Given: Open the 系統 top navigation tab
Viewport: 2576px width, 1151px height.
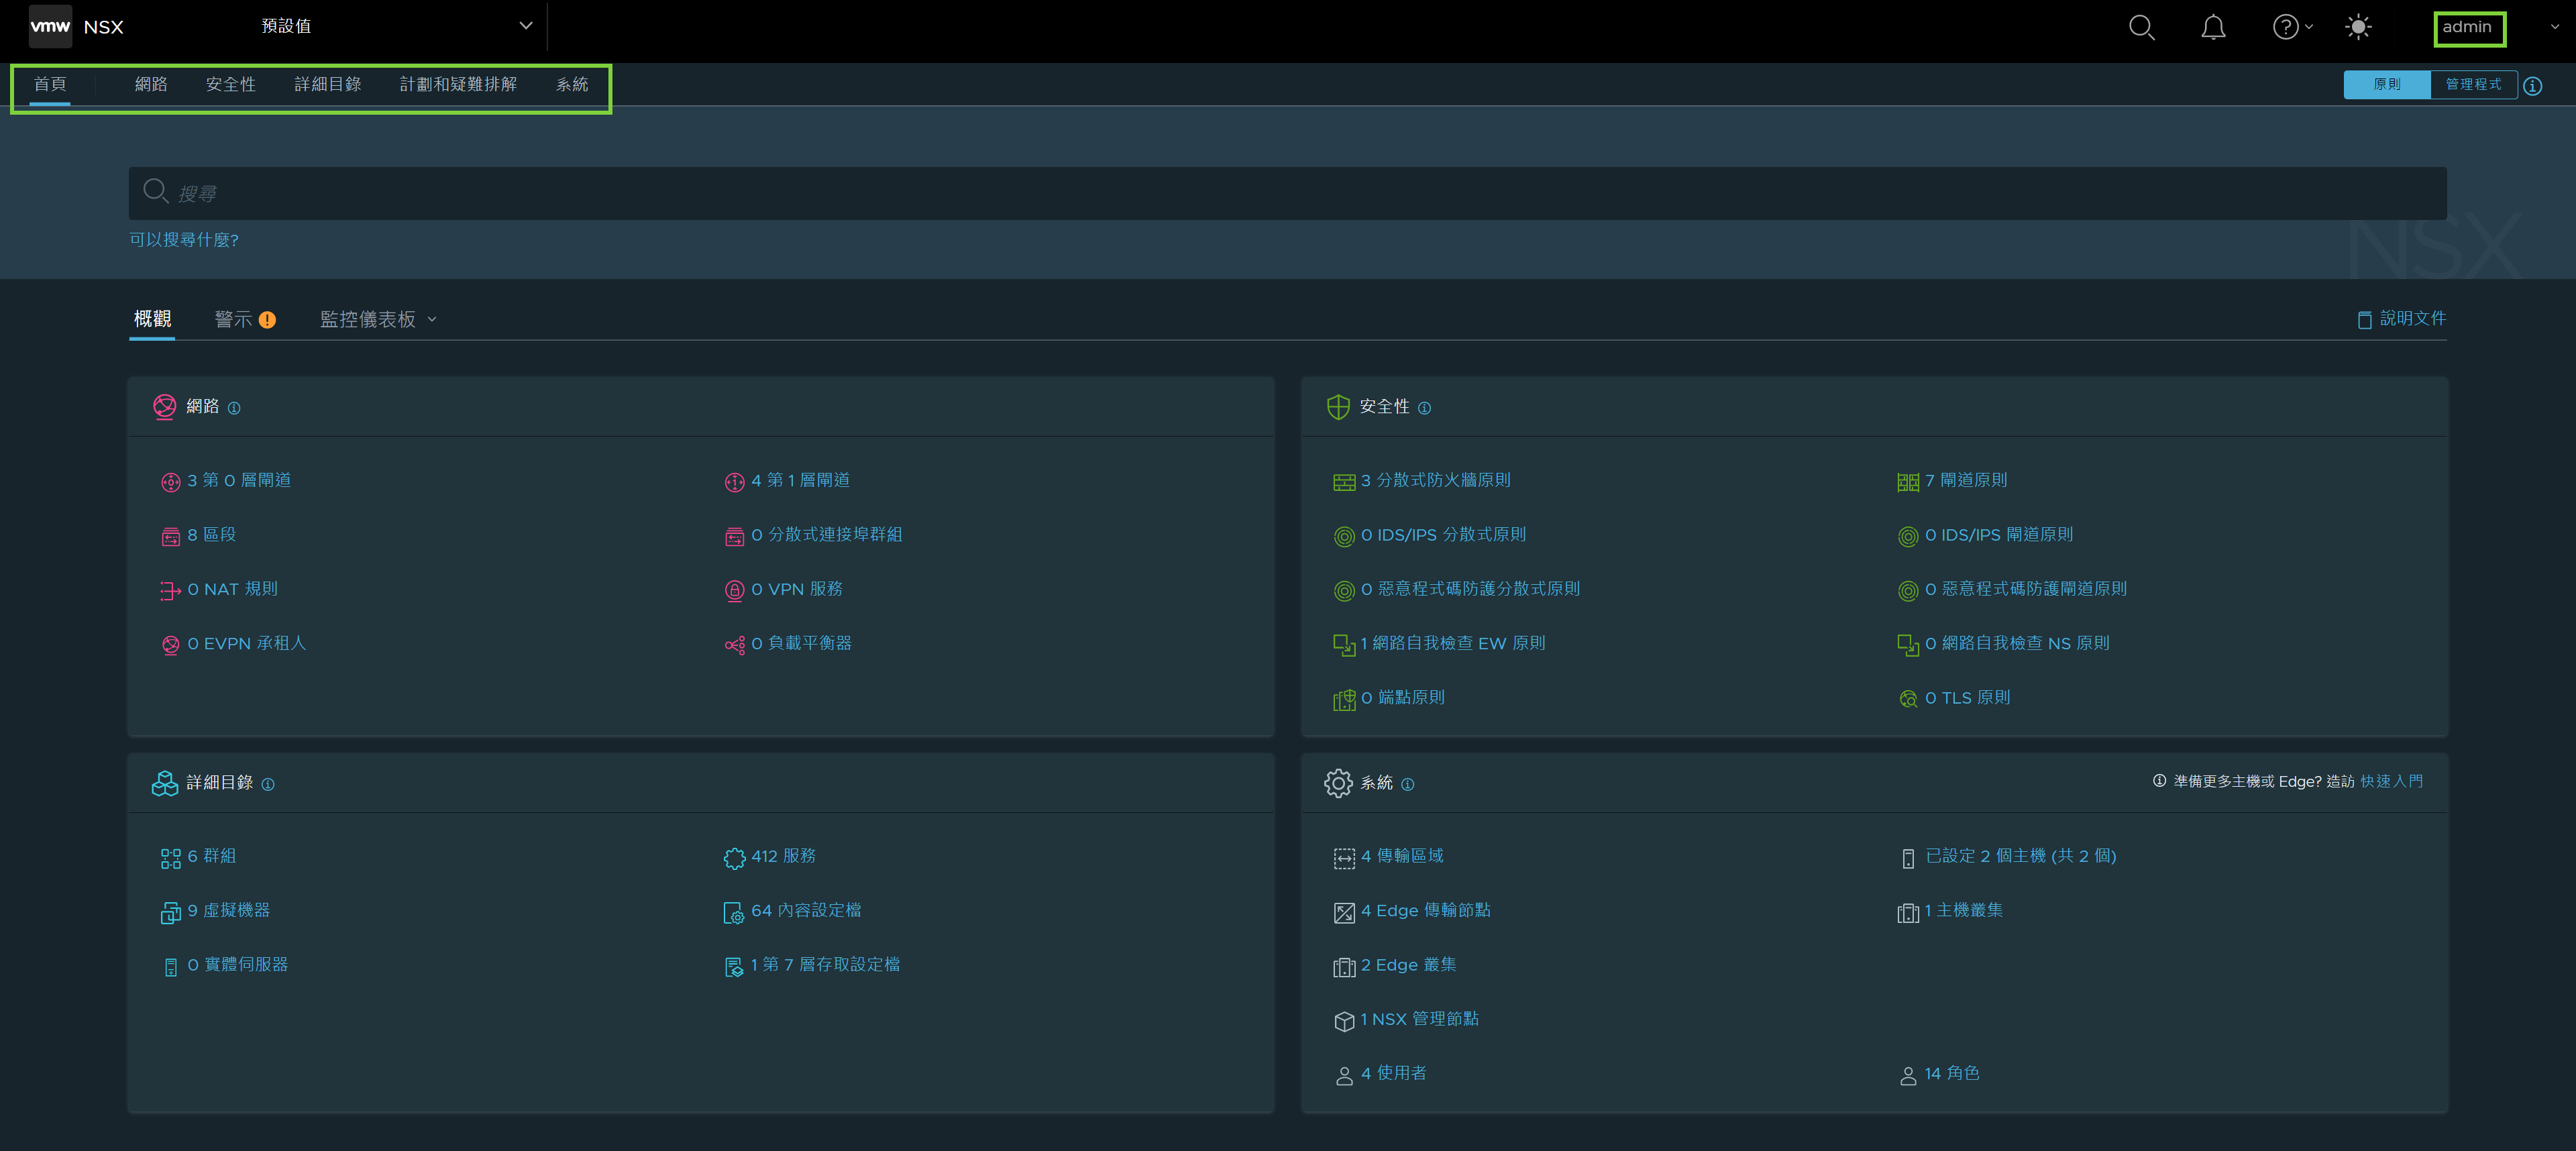Looking at the screenshot, I should tap(572, 85).
